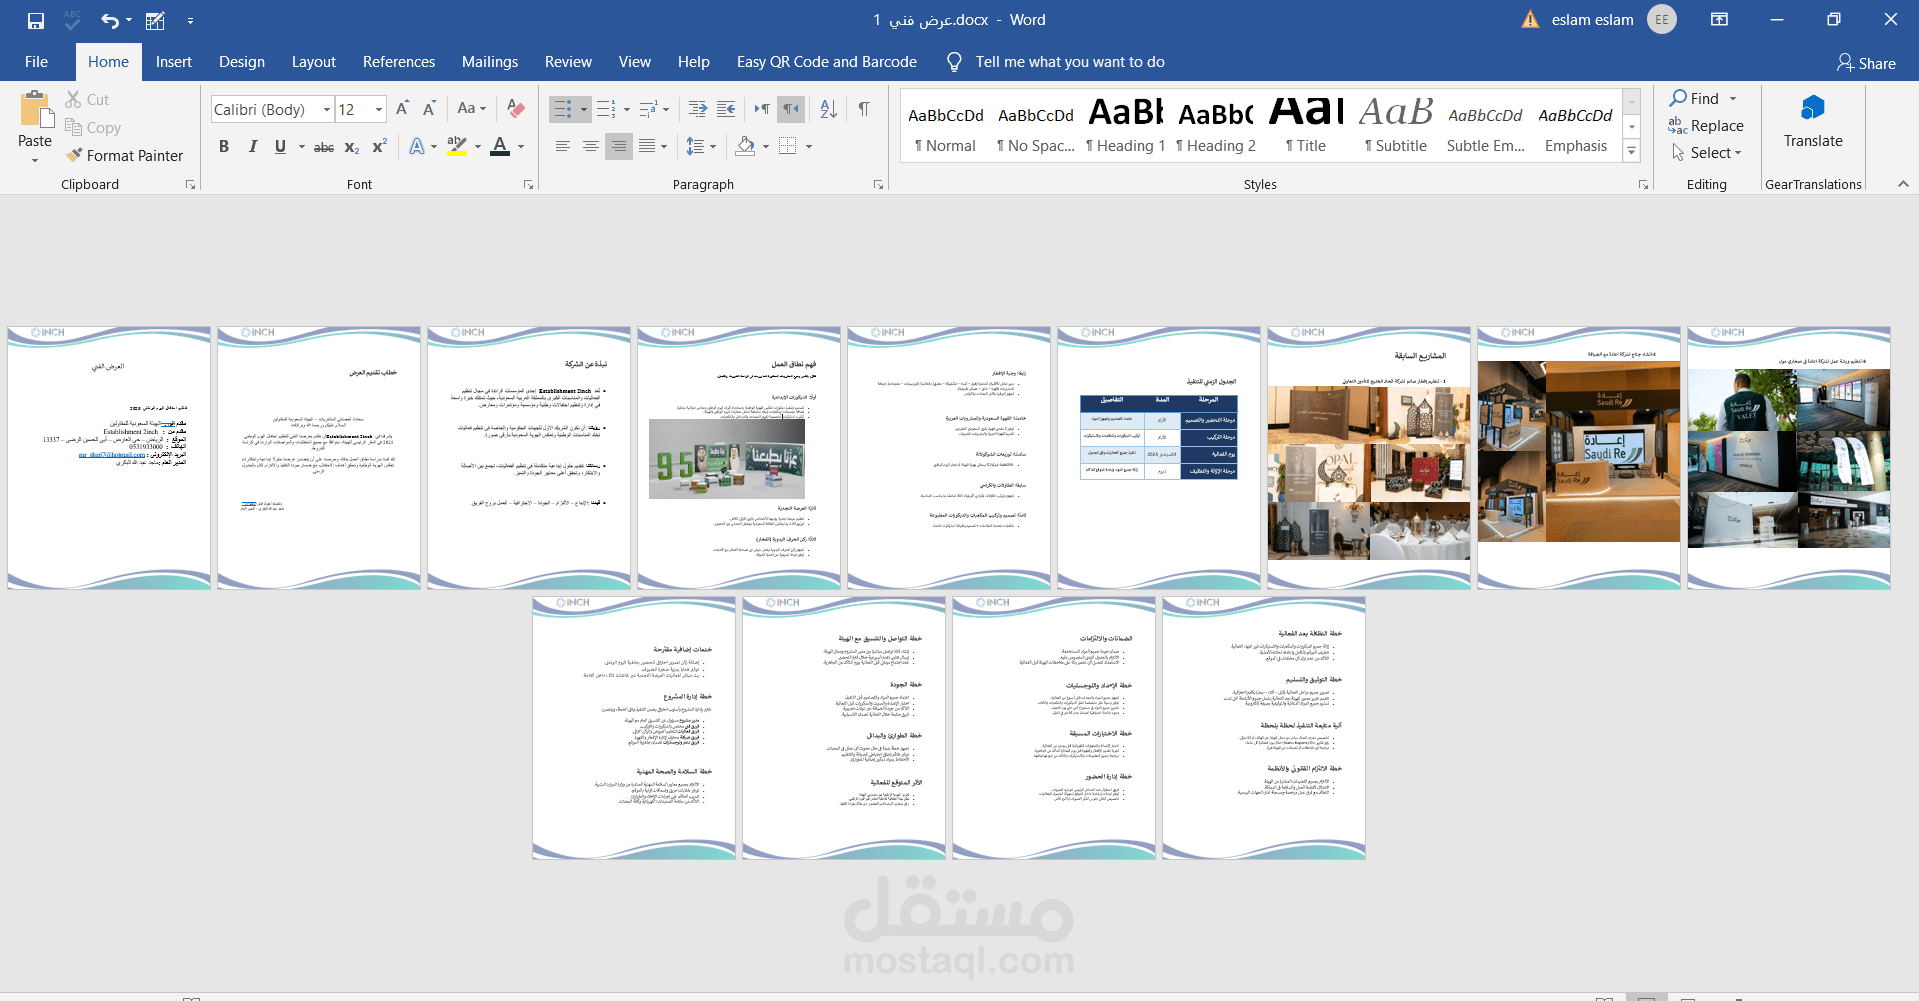Toggle underline formatting
Screen dimensions: 1919x1001
point(280,147)
